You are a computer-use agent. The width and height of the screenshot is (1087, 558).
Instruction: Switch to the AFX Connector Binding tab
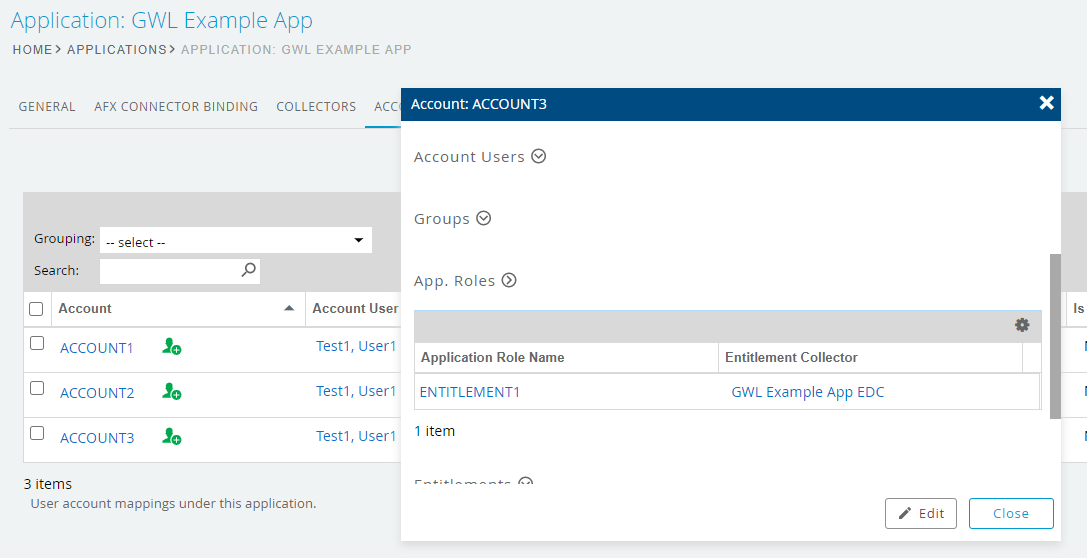[176, 106]
